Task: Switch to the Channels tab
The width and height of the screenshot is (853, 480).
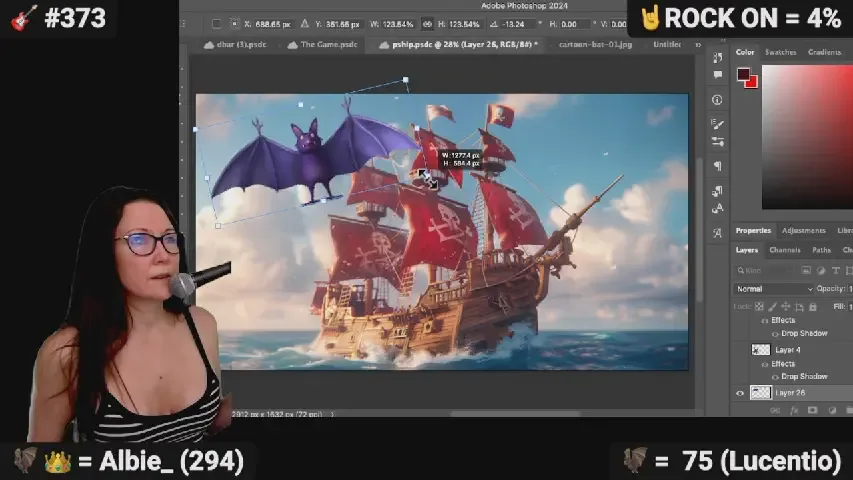Action: point(784,250)
